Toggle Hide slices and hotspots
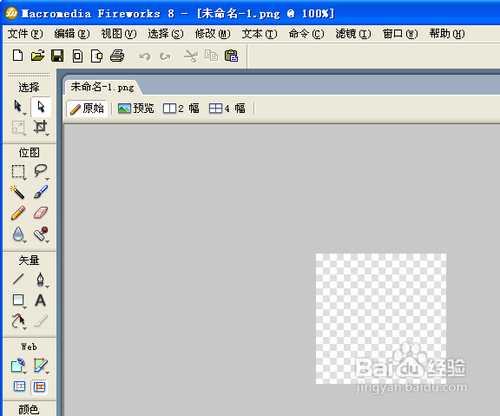Screen dimensions: 500x416 tap(19, 386)
